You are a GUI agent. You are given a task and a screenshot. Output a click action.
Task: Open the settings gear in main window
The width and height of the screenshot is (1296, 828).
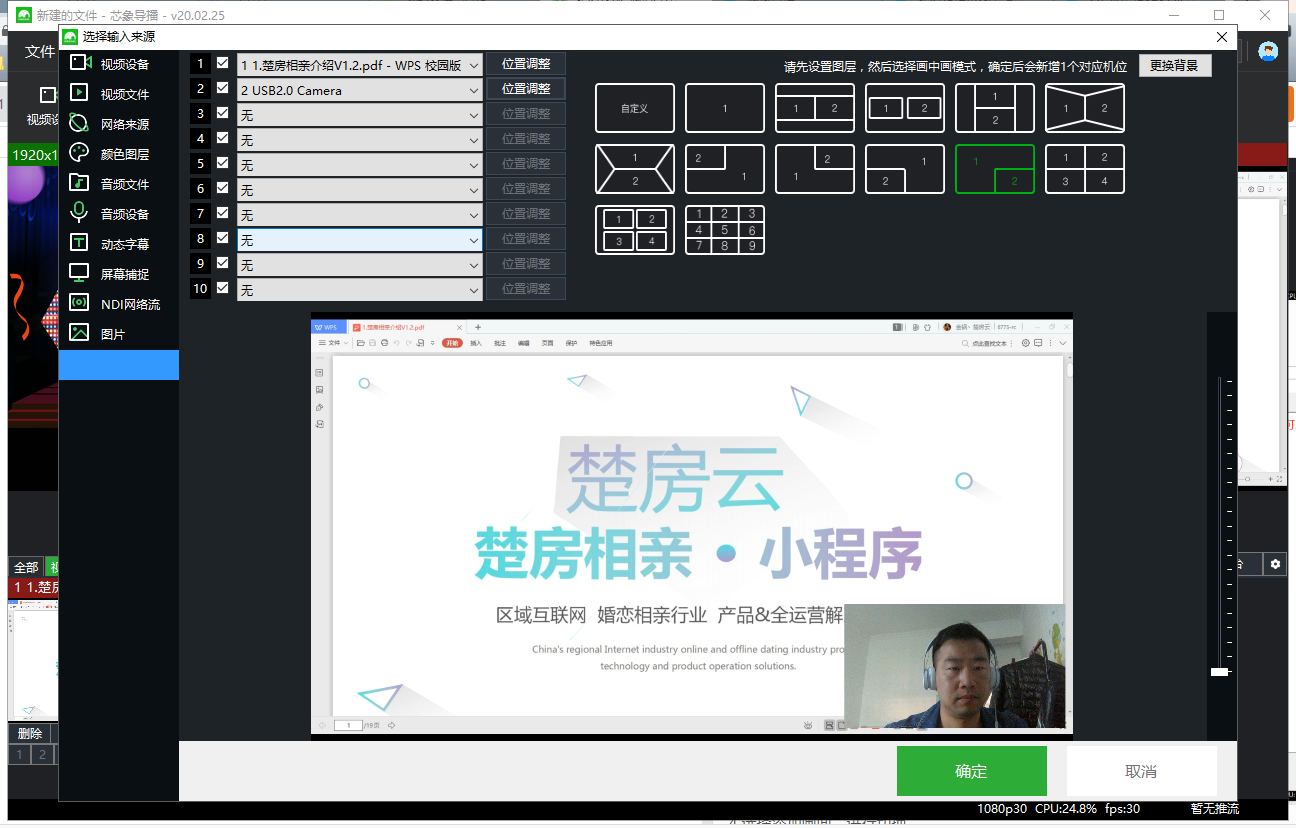pos(1275,564)
